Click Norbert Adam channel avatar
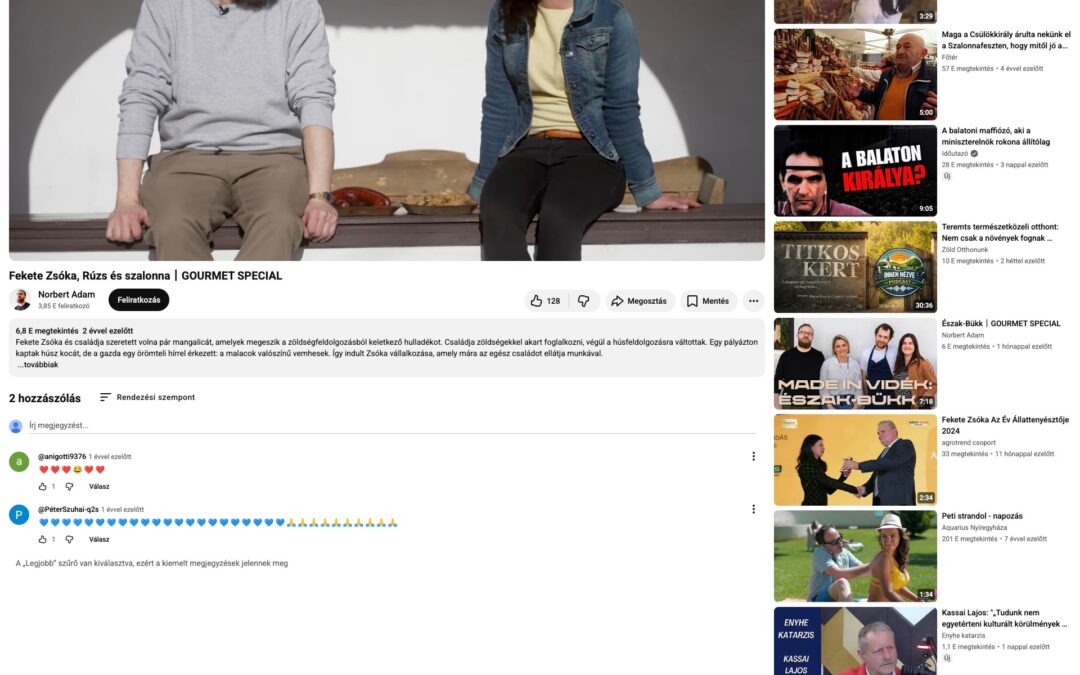The width and height of the screenshot is (1080, 675). point(21,300)
